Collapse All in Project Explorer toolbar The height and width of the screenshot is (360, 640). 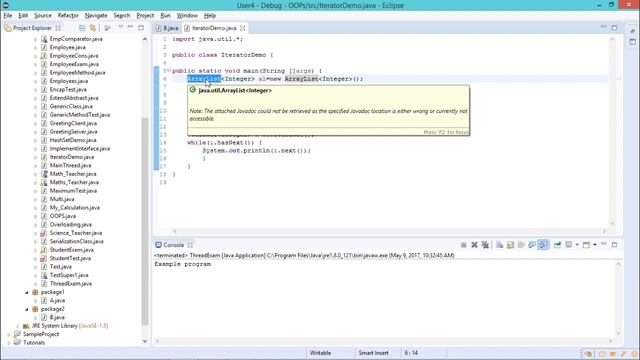[82, 28]
